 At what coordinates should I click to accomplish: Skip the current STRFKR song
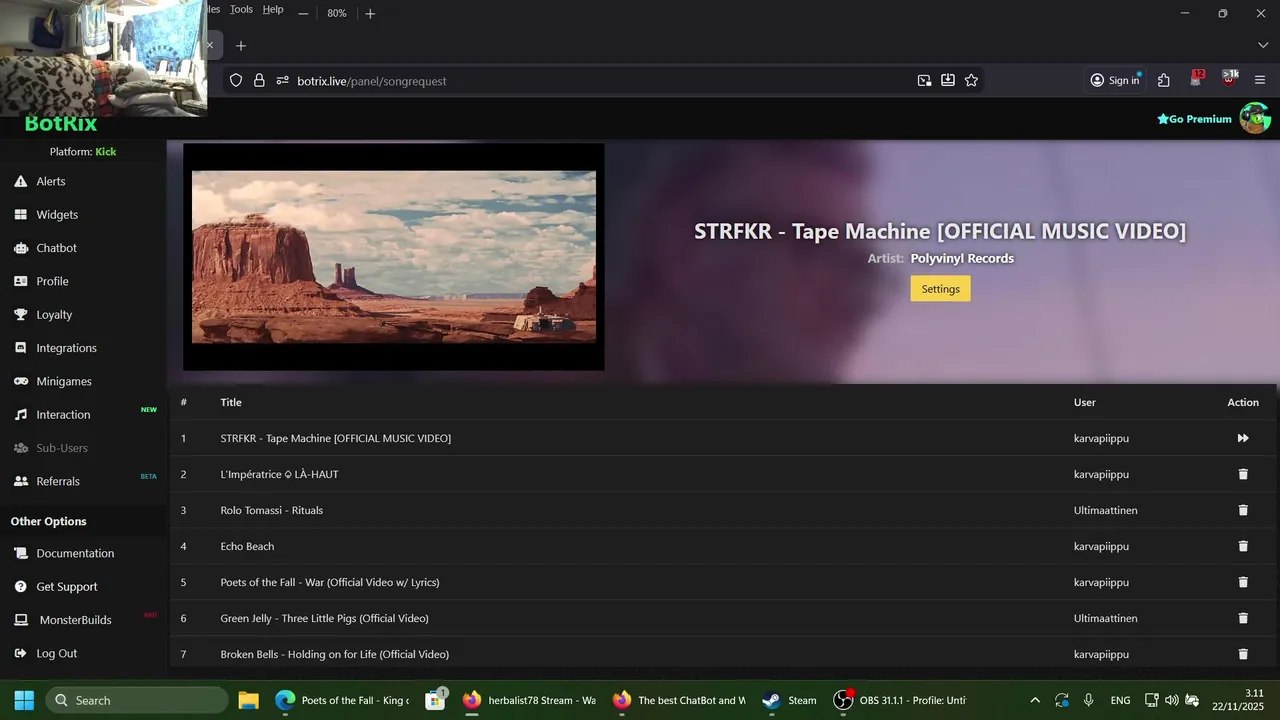pos(1243,438)
